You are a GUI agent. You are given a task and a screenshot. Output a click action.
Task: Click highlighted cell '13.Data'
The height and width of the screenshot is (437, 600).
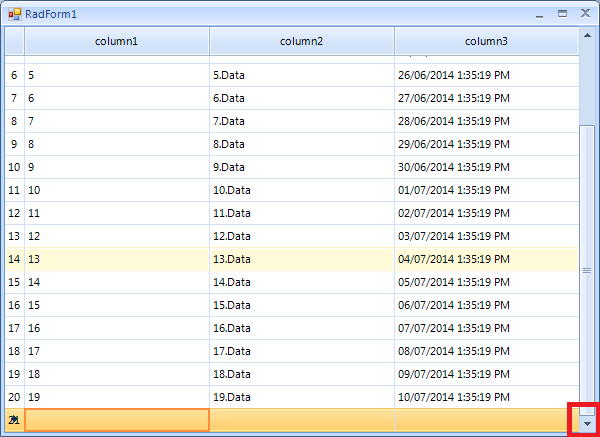tap(302, 259)
